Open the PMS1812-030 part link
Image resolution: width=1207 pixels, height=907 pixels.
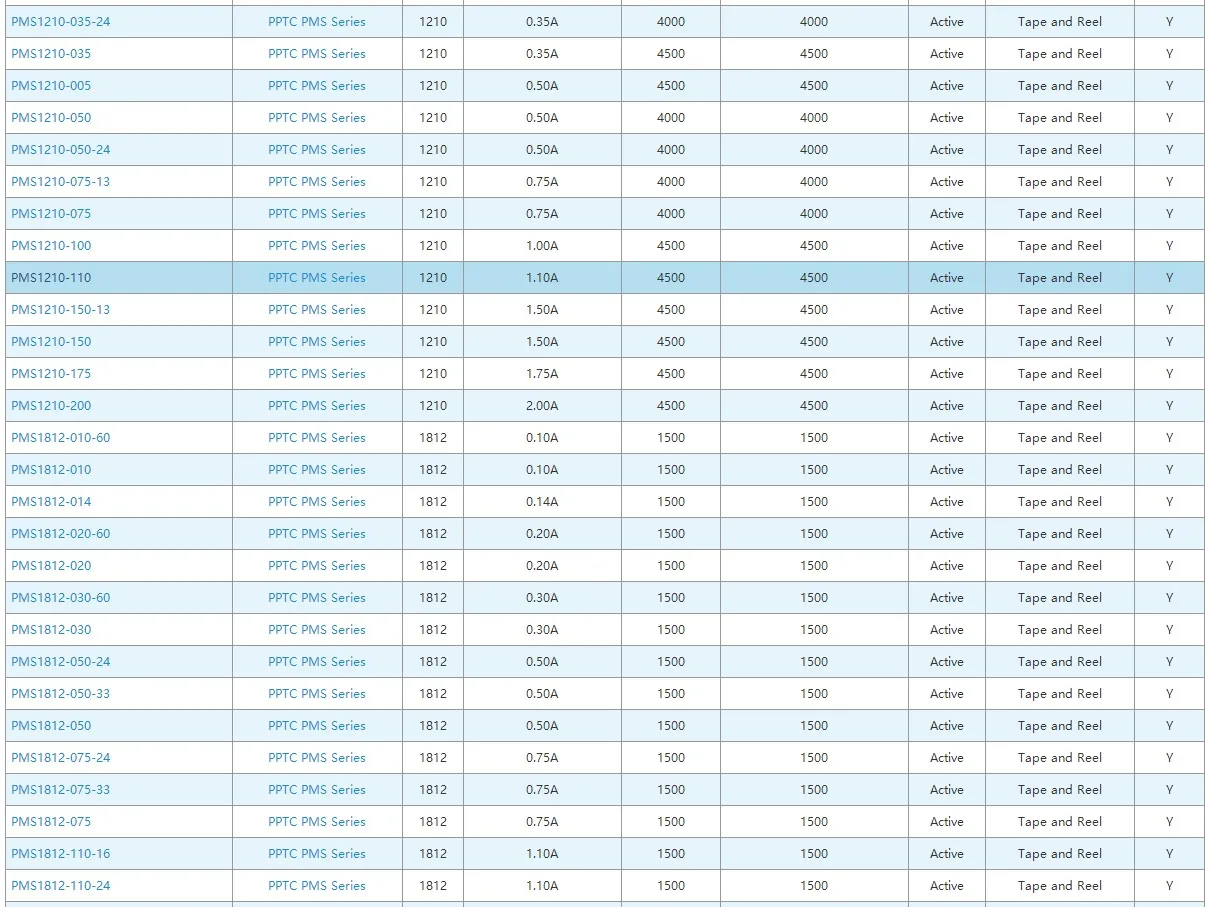point(51,630)
